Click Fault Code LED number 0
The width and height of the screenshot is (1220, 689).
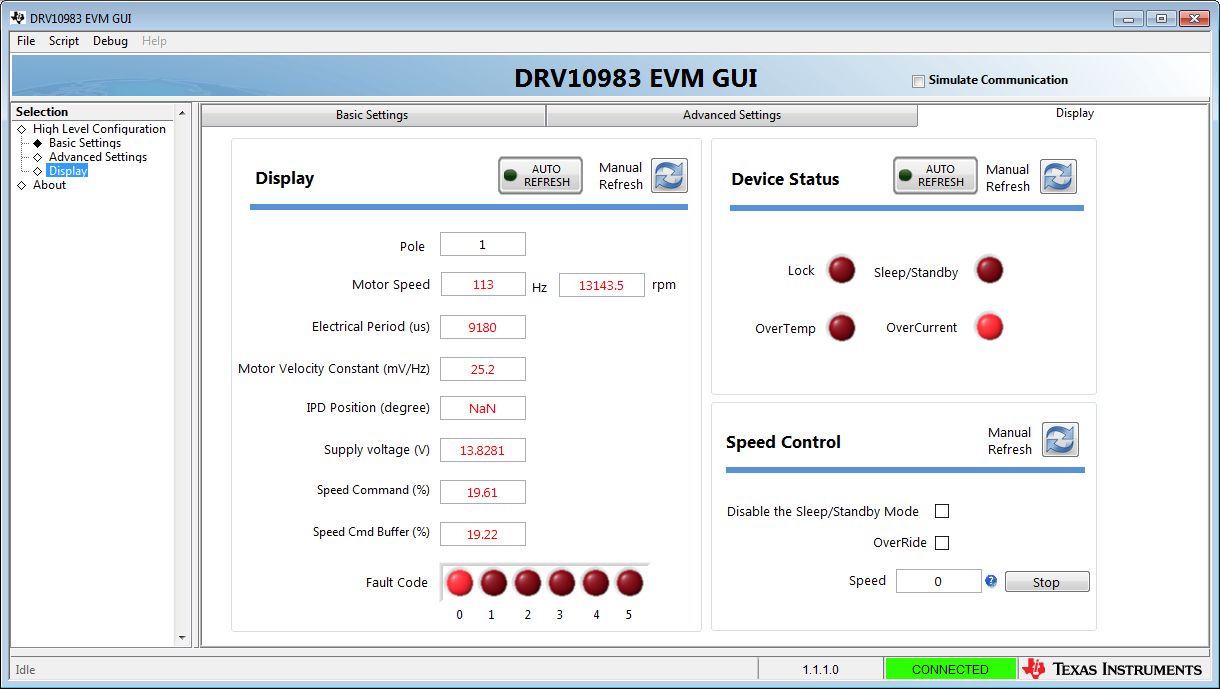pos(460,583)
